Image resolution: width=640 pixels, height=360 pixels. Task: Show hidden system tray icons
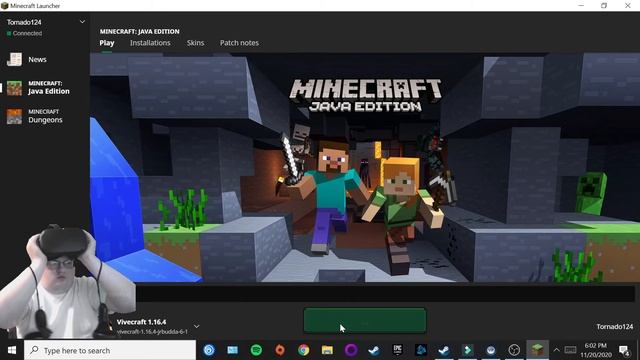556,350
